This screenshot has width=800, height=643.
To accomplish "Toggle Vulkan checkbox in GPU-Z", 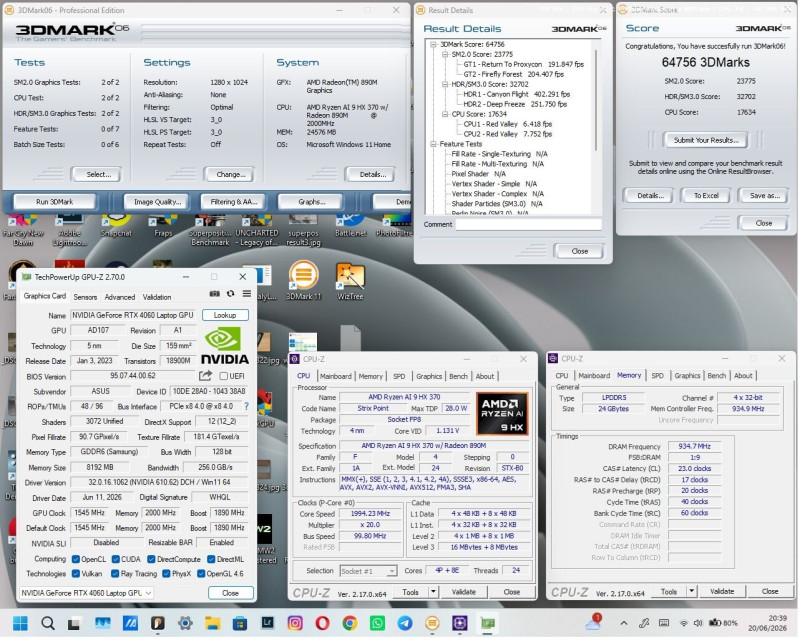I will pyautogui.click(x=76, y=575).
